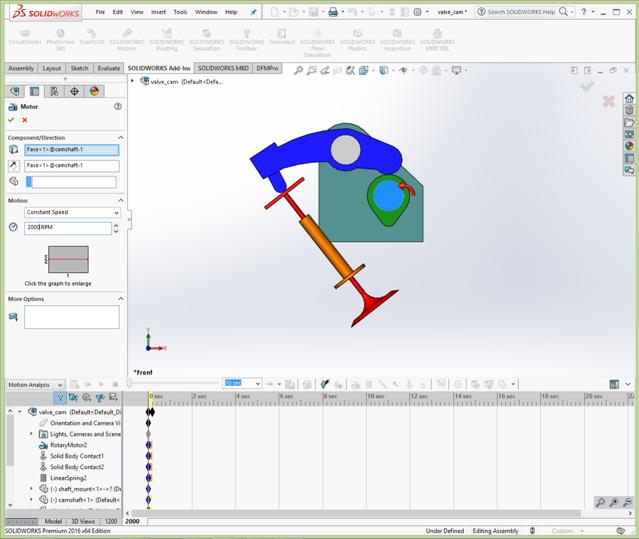Image resolution: width=639 pixels, height=539 pixels.
Task: Click the Options gear icon
Action: click(x=417, y=12)
